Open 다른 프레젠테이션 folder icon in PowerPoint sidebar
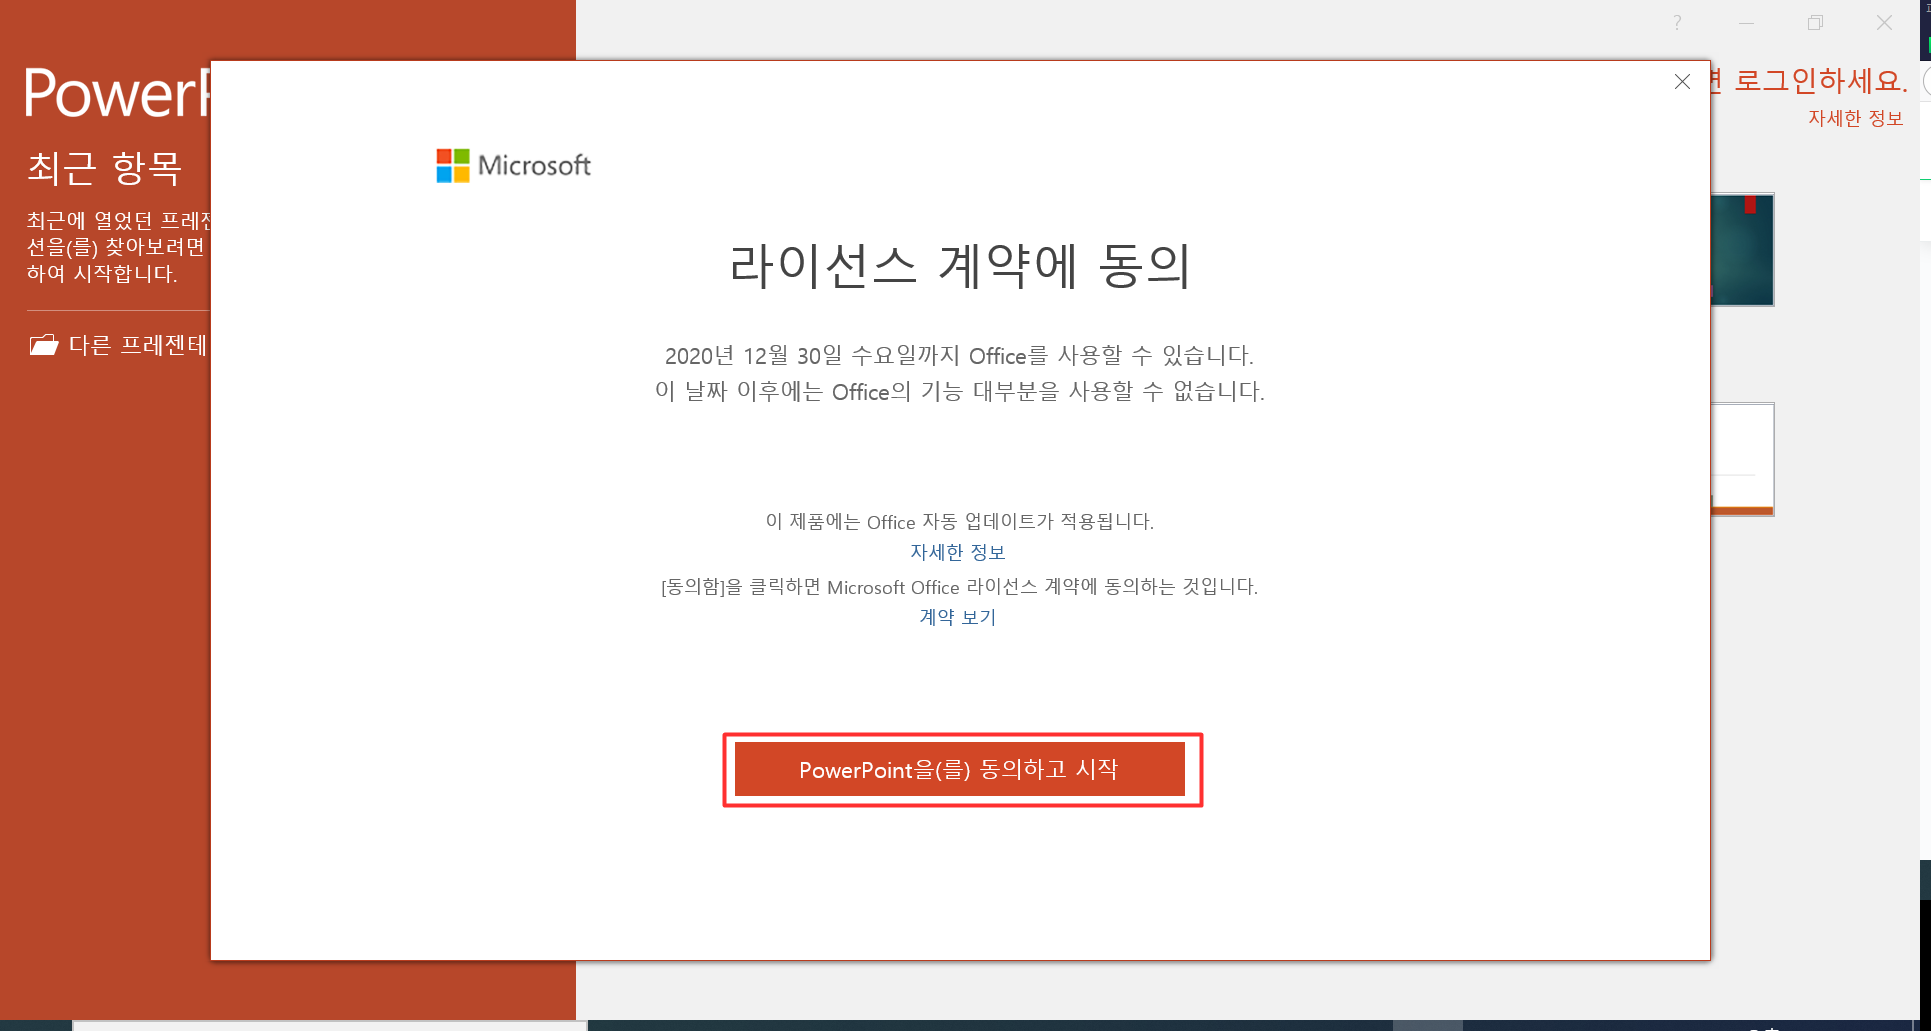This screenshot has height=1031, width=1931. pyautogui.click(x=44, y=345)
